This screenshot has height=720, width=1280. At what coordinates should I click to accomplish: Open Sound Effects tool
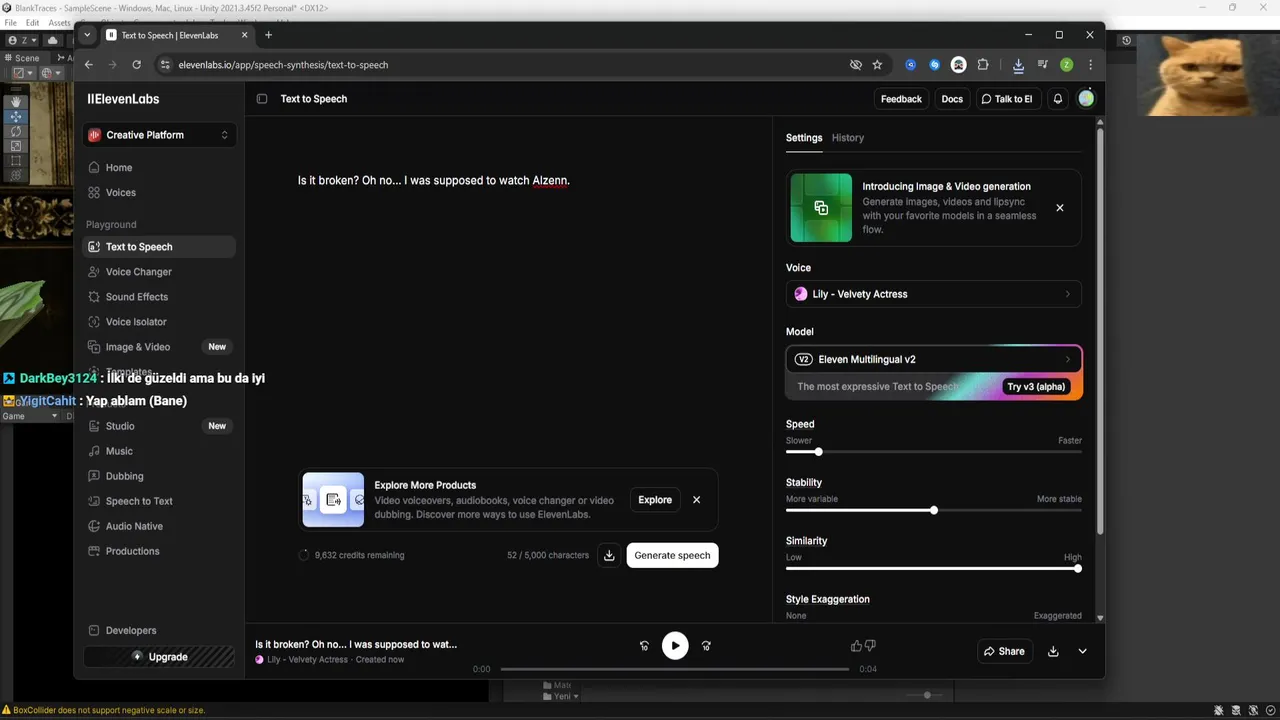tap(159, 297)
